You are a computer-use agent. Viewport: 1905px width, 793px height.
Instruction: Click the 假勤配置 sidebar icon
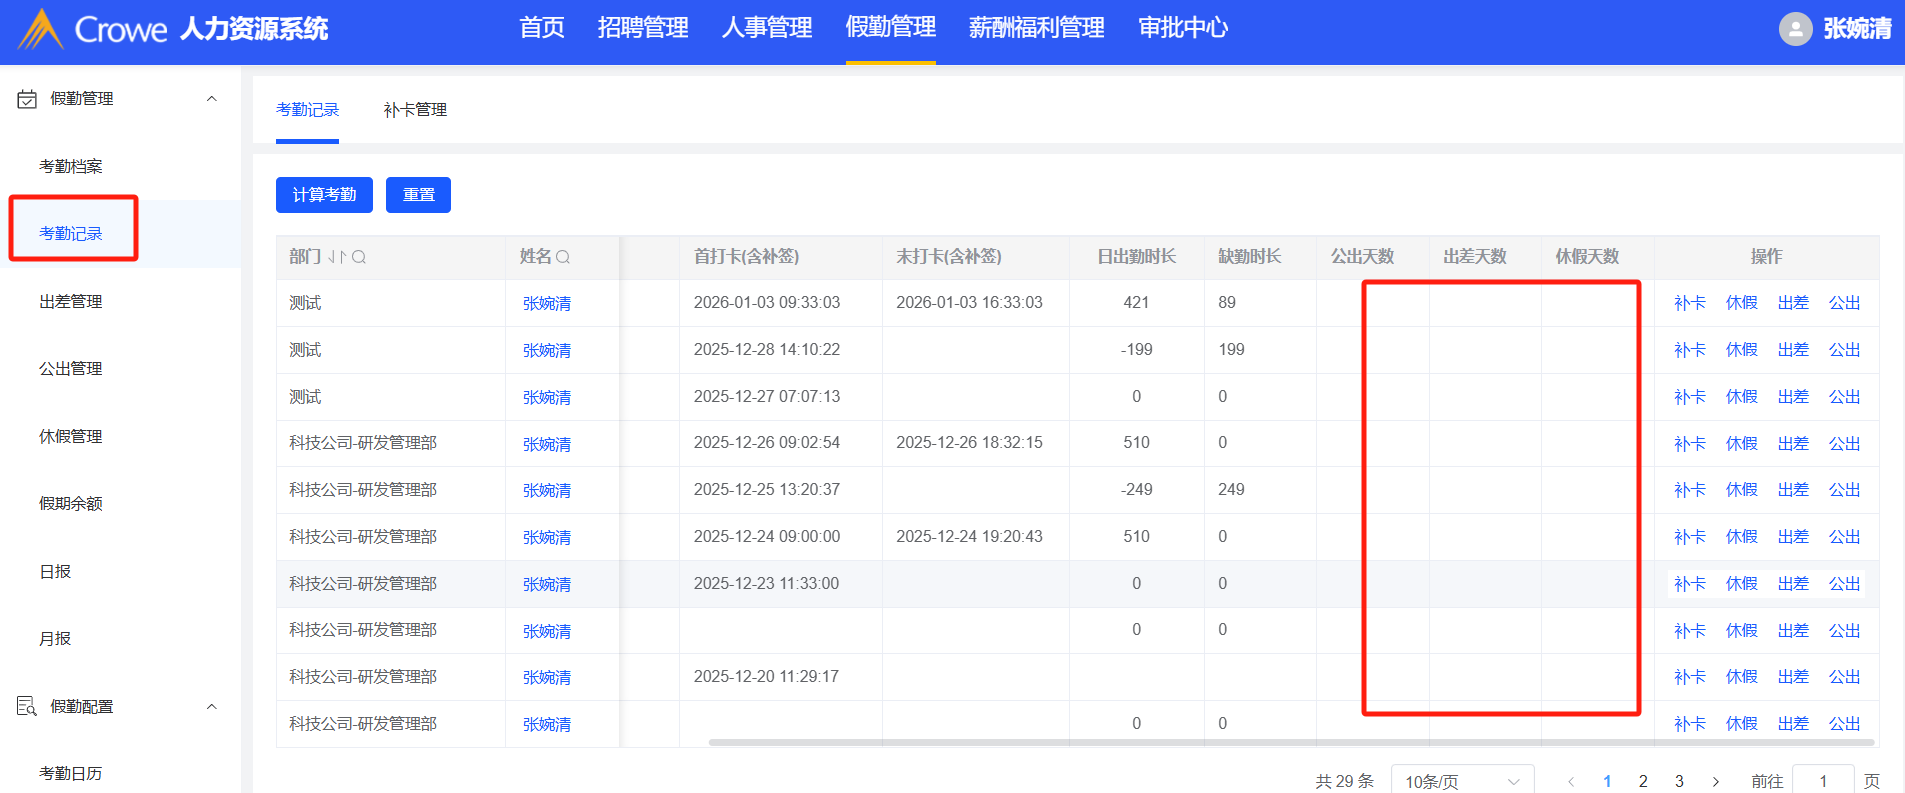tap(27, 707)
